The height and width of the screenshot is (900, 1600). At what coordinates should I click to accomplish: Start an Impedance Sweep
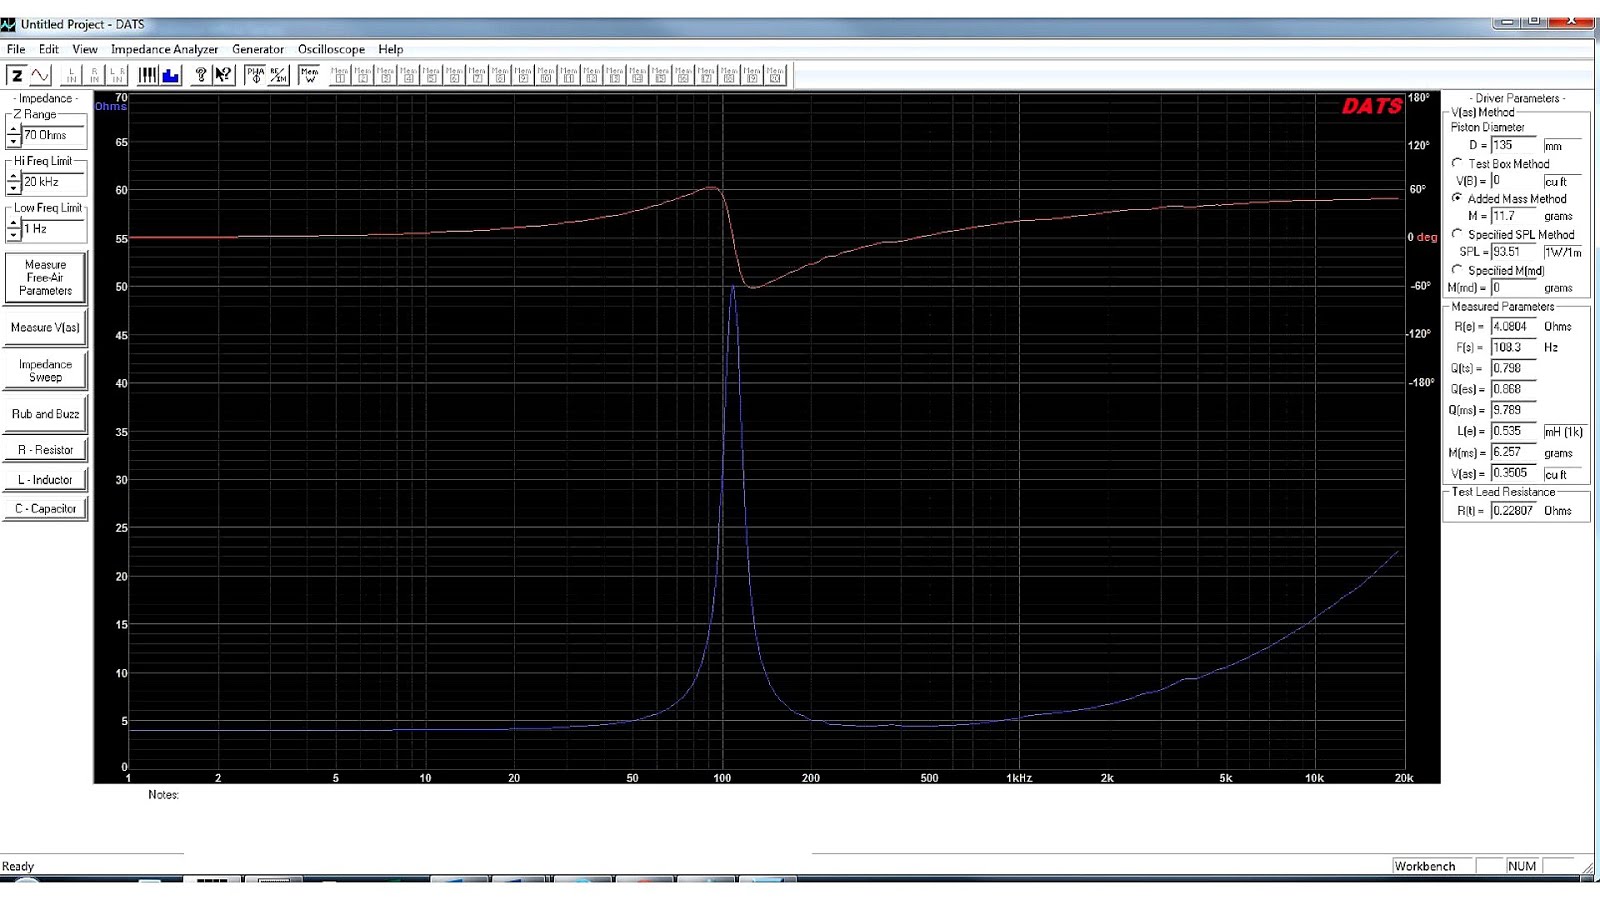[45, 370]
